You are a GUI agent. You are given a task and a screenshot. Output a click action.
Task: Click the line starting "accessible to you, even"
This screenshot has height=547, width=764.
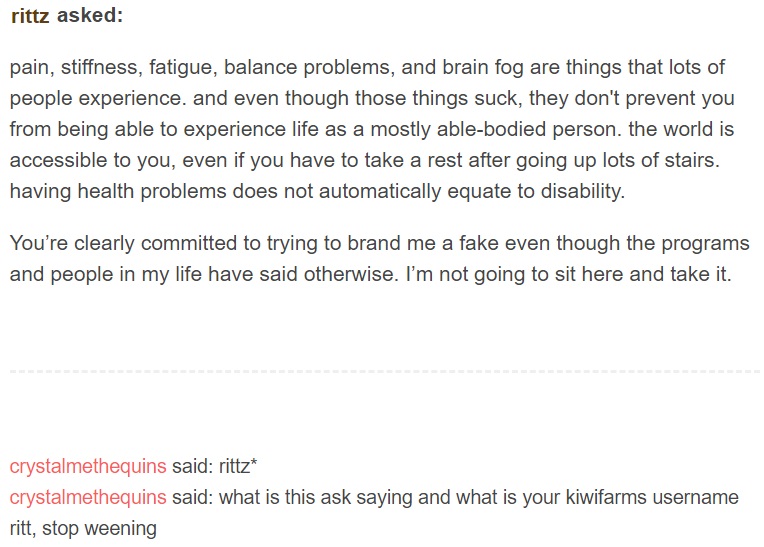tap(364, 160)
